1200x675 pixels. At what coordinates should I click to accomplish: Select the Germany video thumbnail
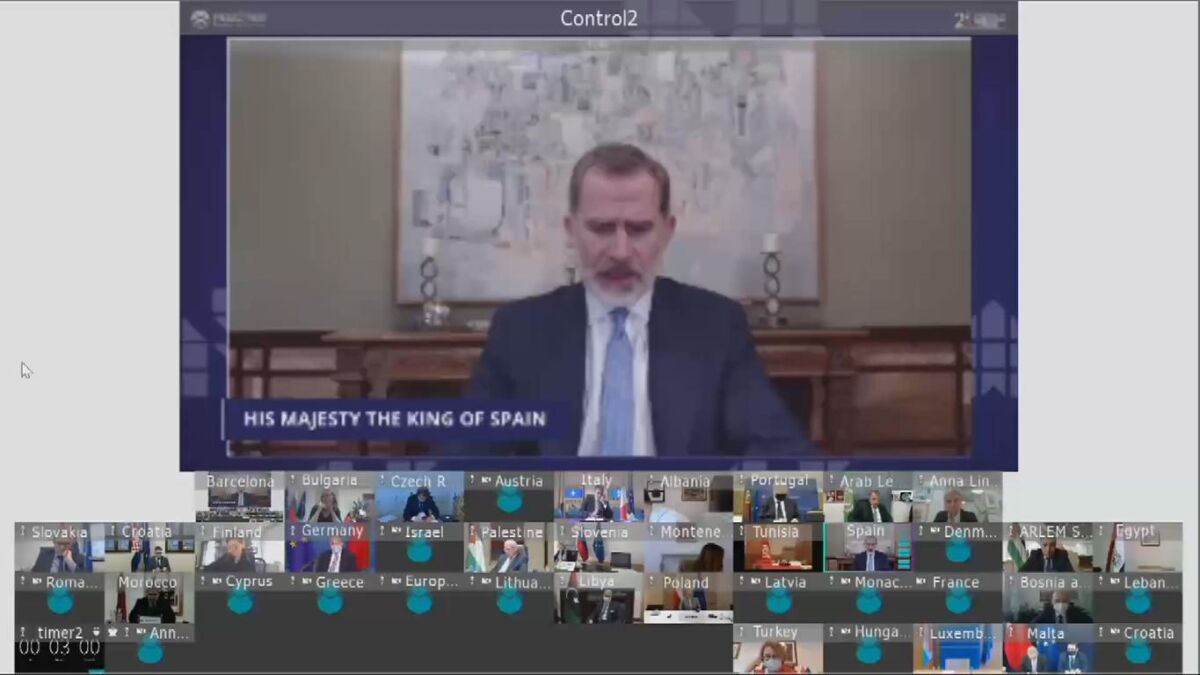click(329, 547)
